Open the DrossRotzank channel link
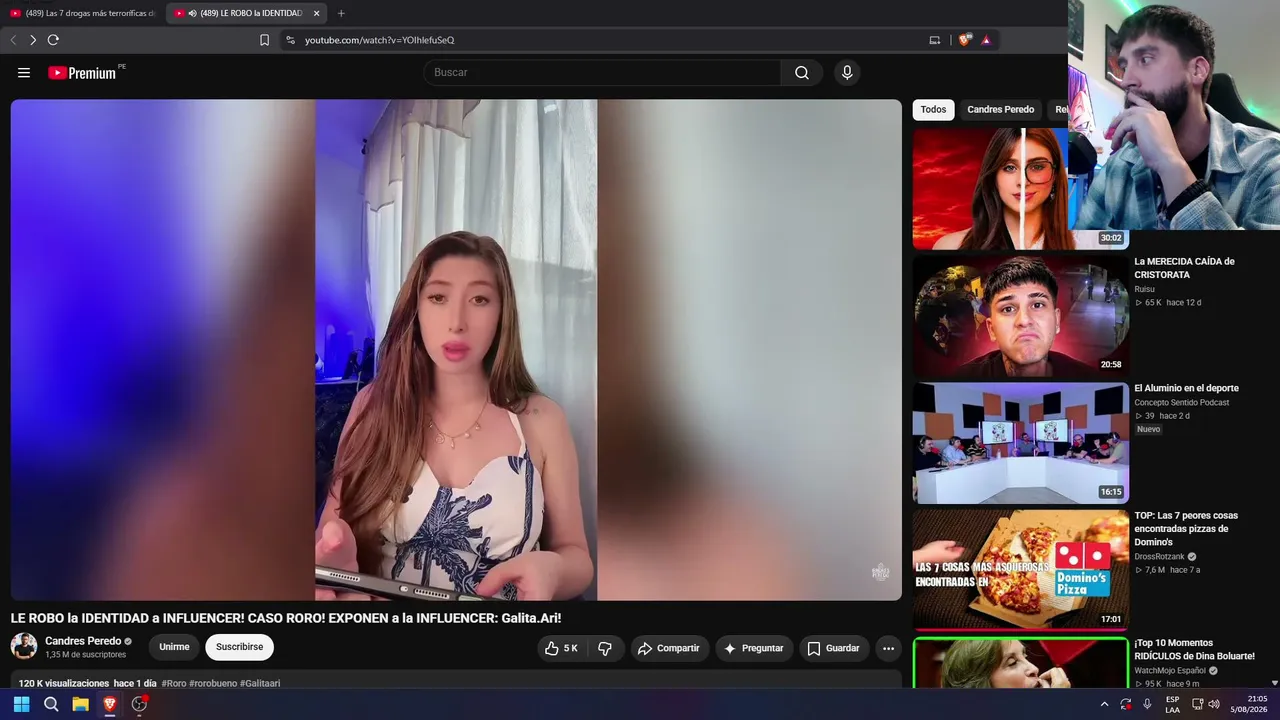This screenshot has width=1280, height=720. (x=1159, y=557)
